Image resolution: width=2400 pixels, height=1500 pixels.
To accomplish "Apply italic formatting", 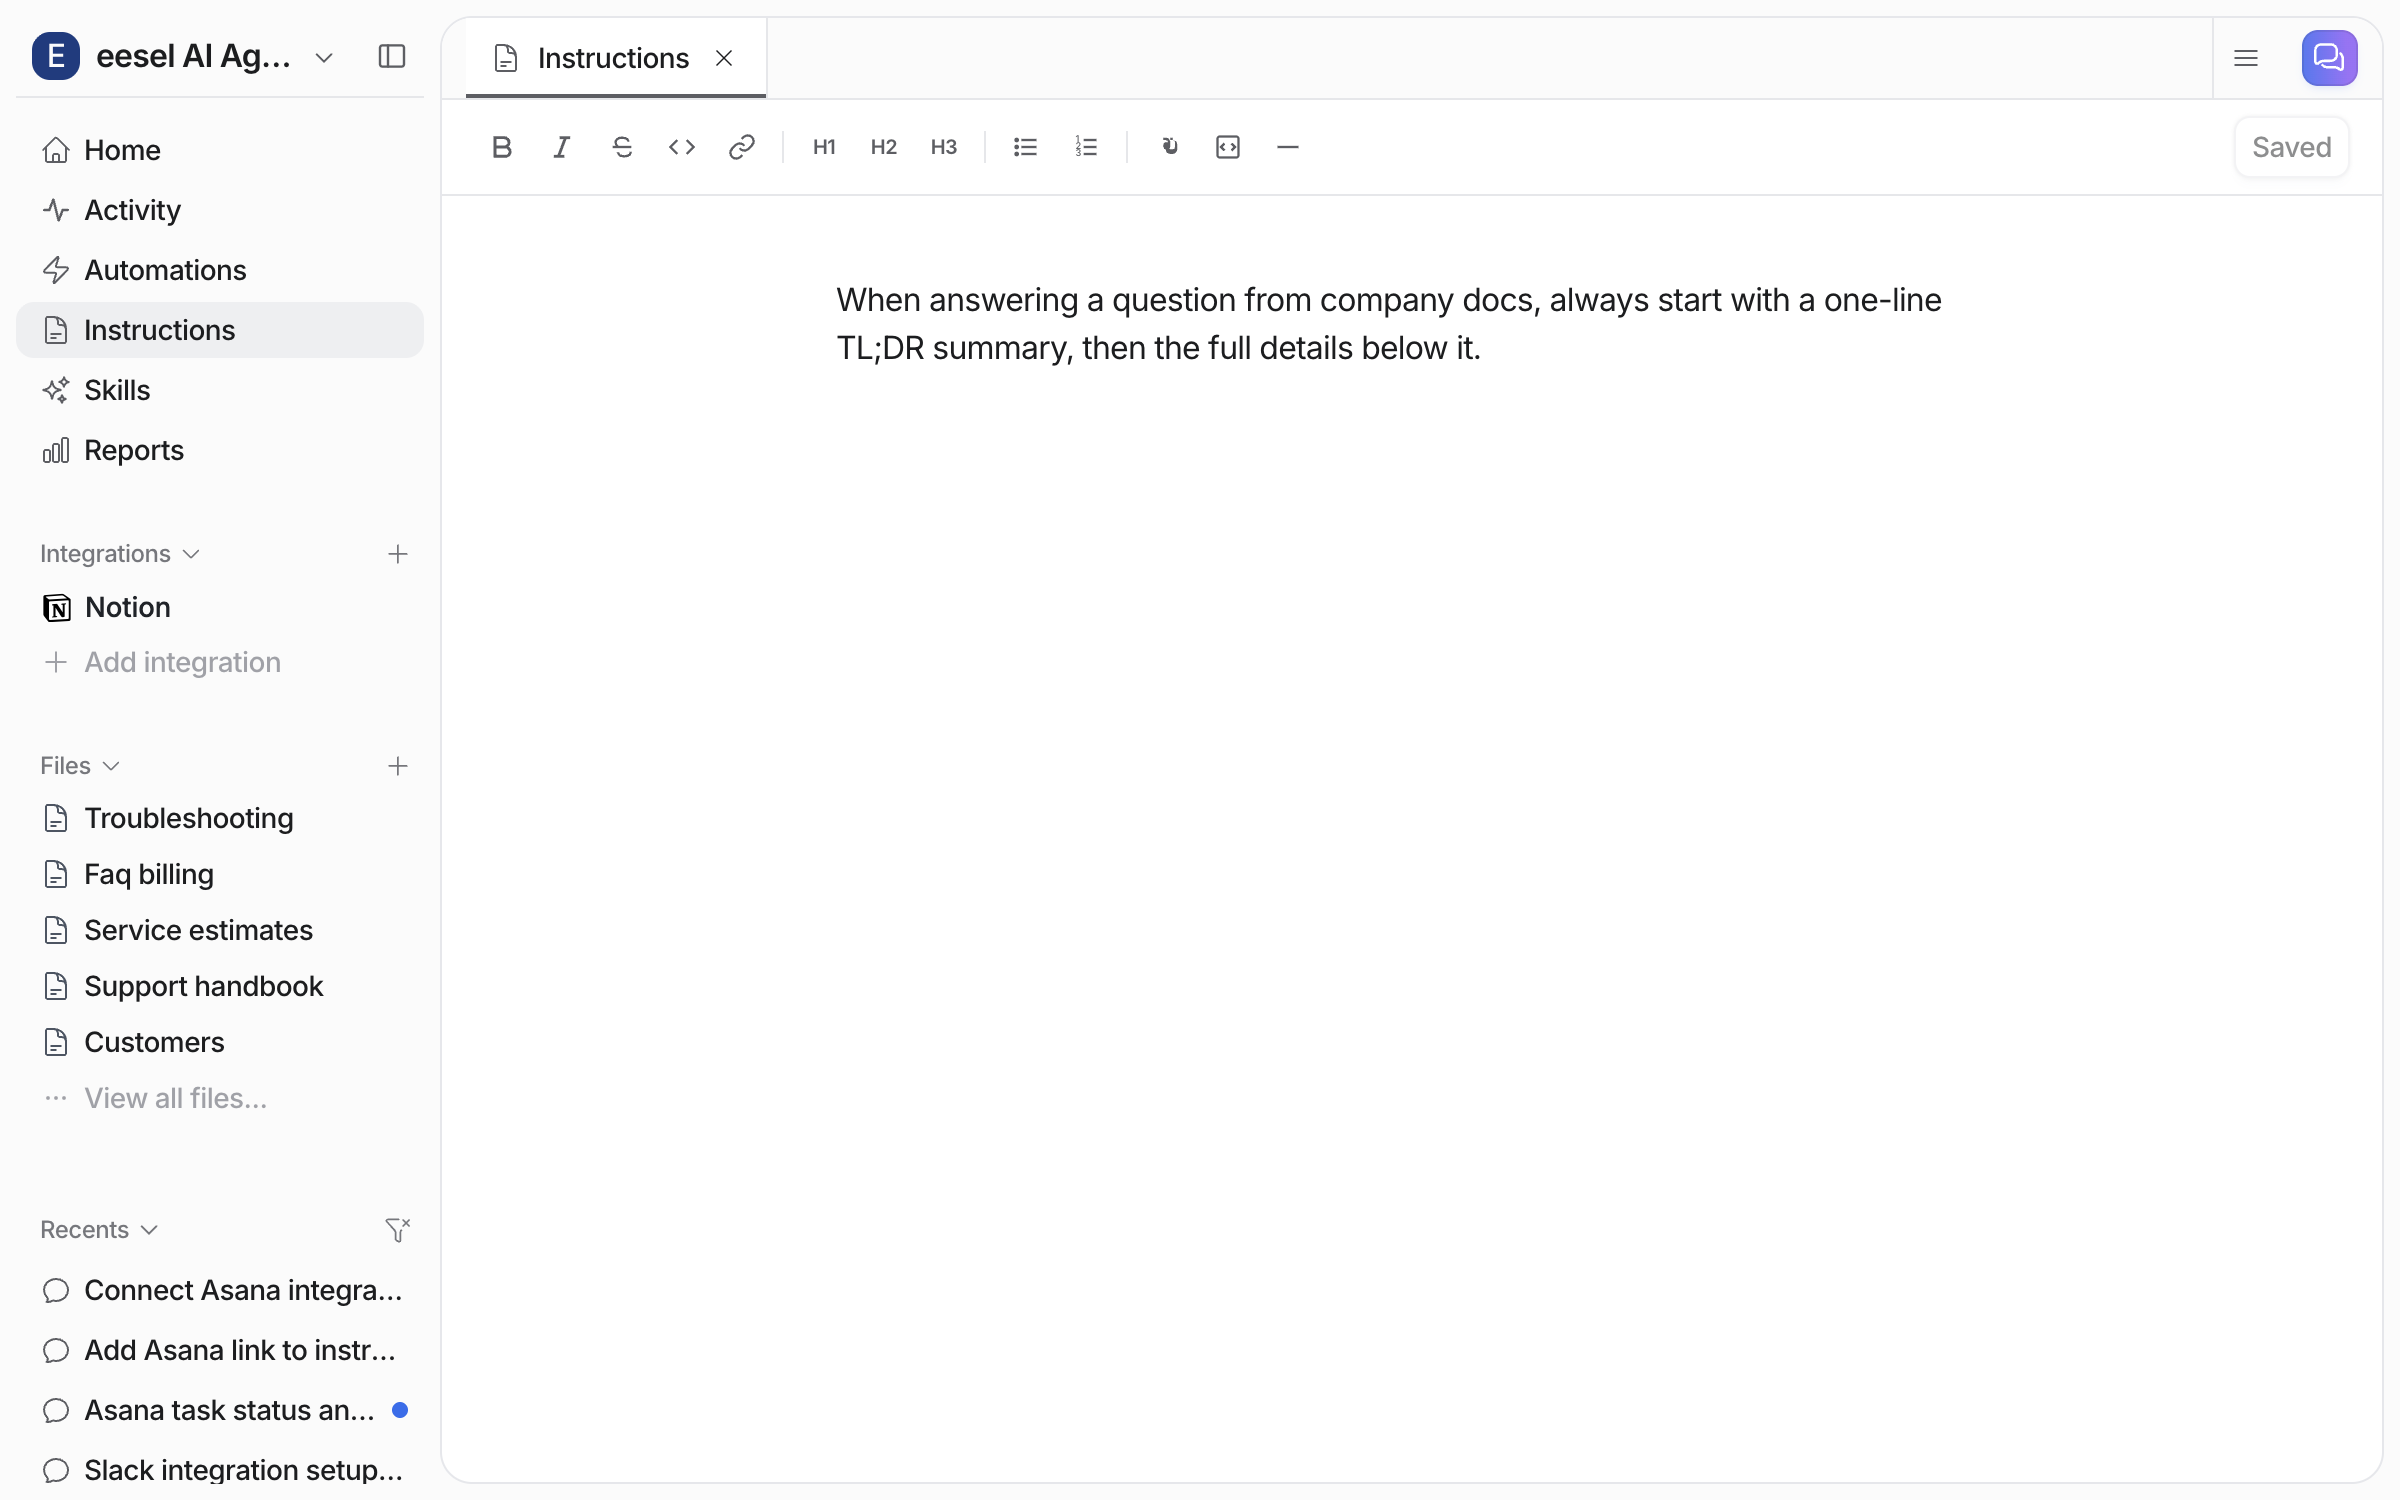I will [x=562, y=147].
